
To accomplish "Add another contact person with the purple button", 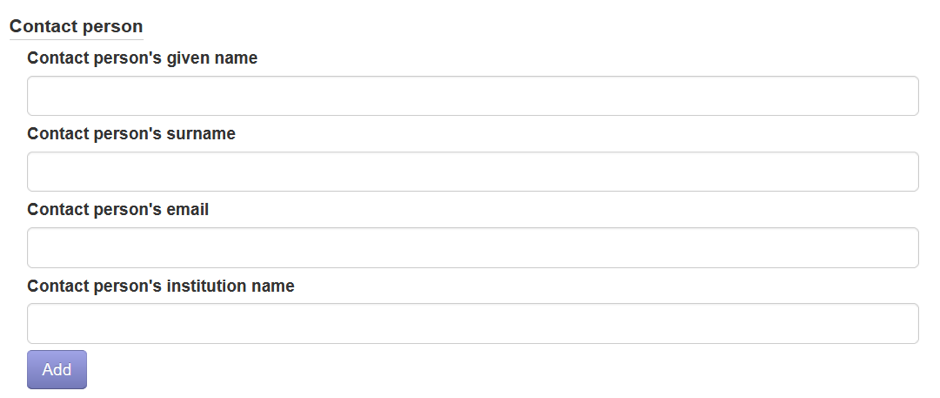I will [x=57, y=370].
